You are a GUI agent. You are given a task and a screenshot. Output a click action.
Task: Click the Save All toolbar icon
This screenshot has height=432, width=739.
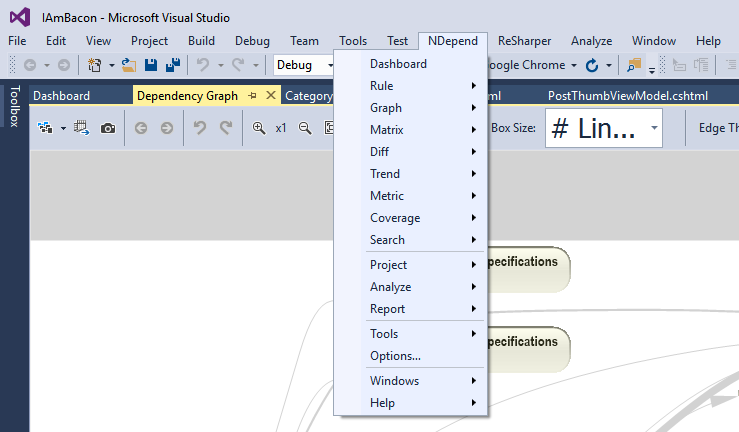[171, 65]
